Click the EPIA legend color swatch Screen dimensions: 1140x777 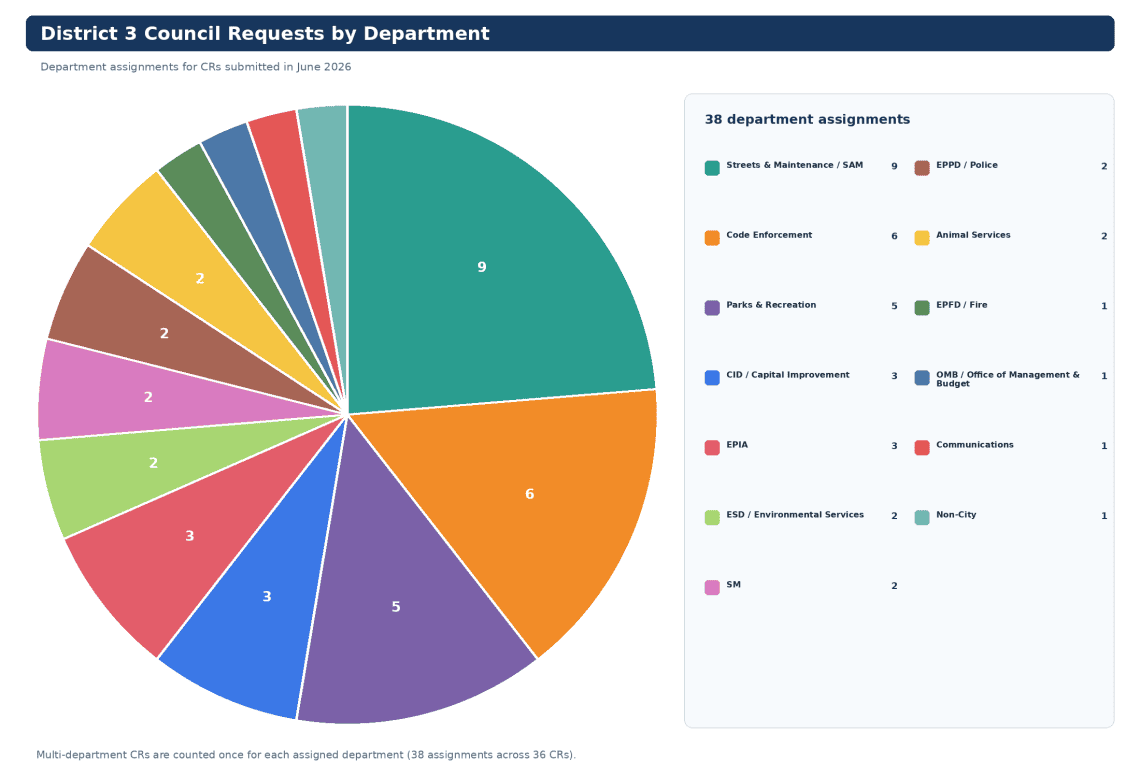pyautogui.click(x=712, y=447)
